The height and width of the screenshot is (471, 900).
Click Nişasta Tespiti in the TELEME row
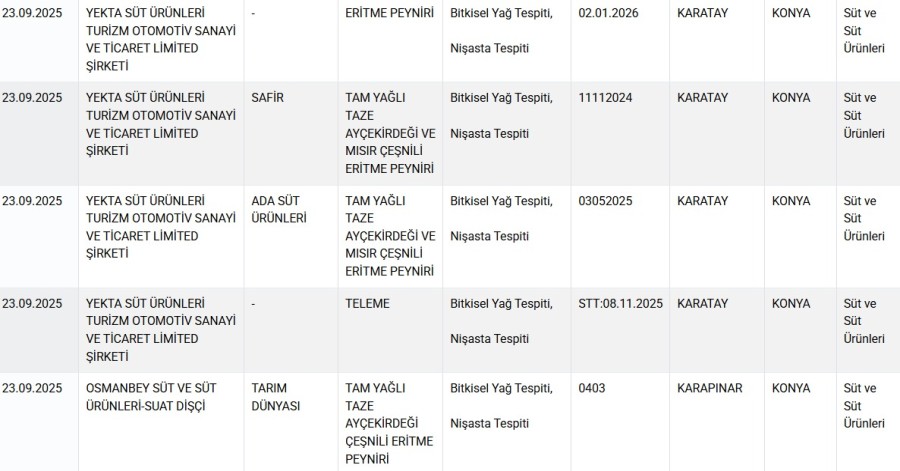coord(489,338)
